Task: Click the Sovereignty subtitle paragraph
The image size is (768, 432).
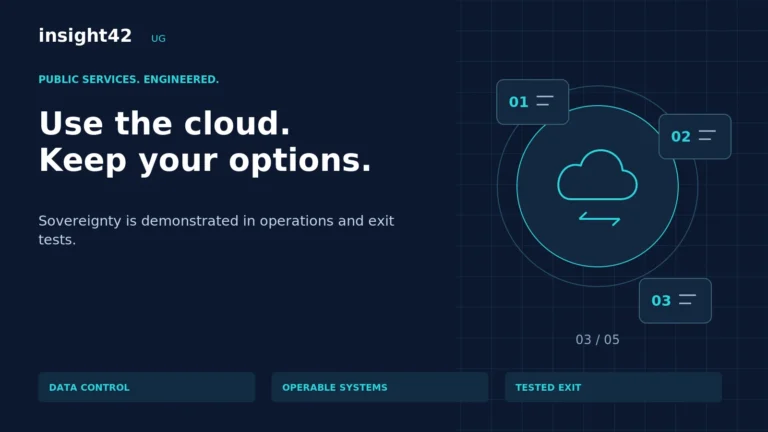Action: pos(216,230)
